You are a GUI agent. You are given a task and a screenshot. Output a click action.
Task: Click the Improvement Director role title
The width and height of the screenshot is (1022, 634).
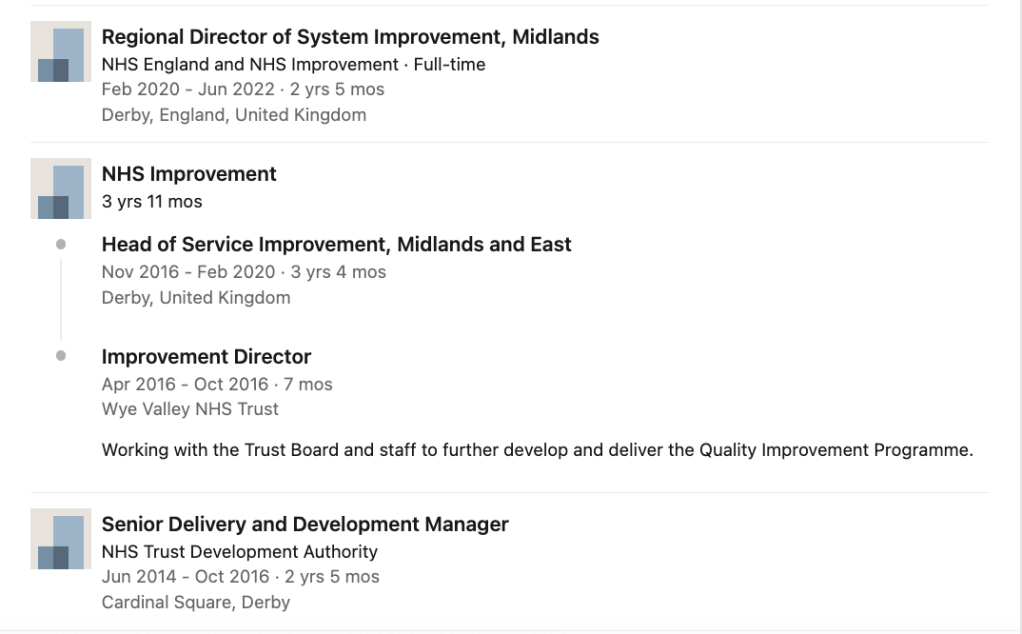(x=206, y=357)
